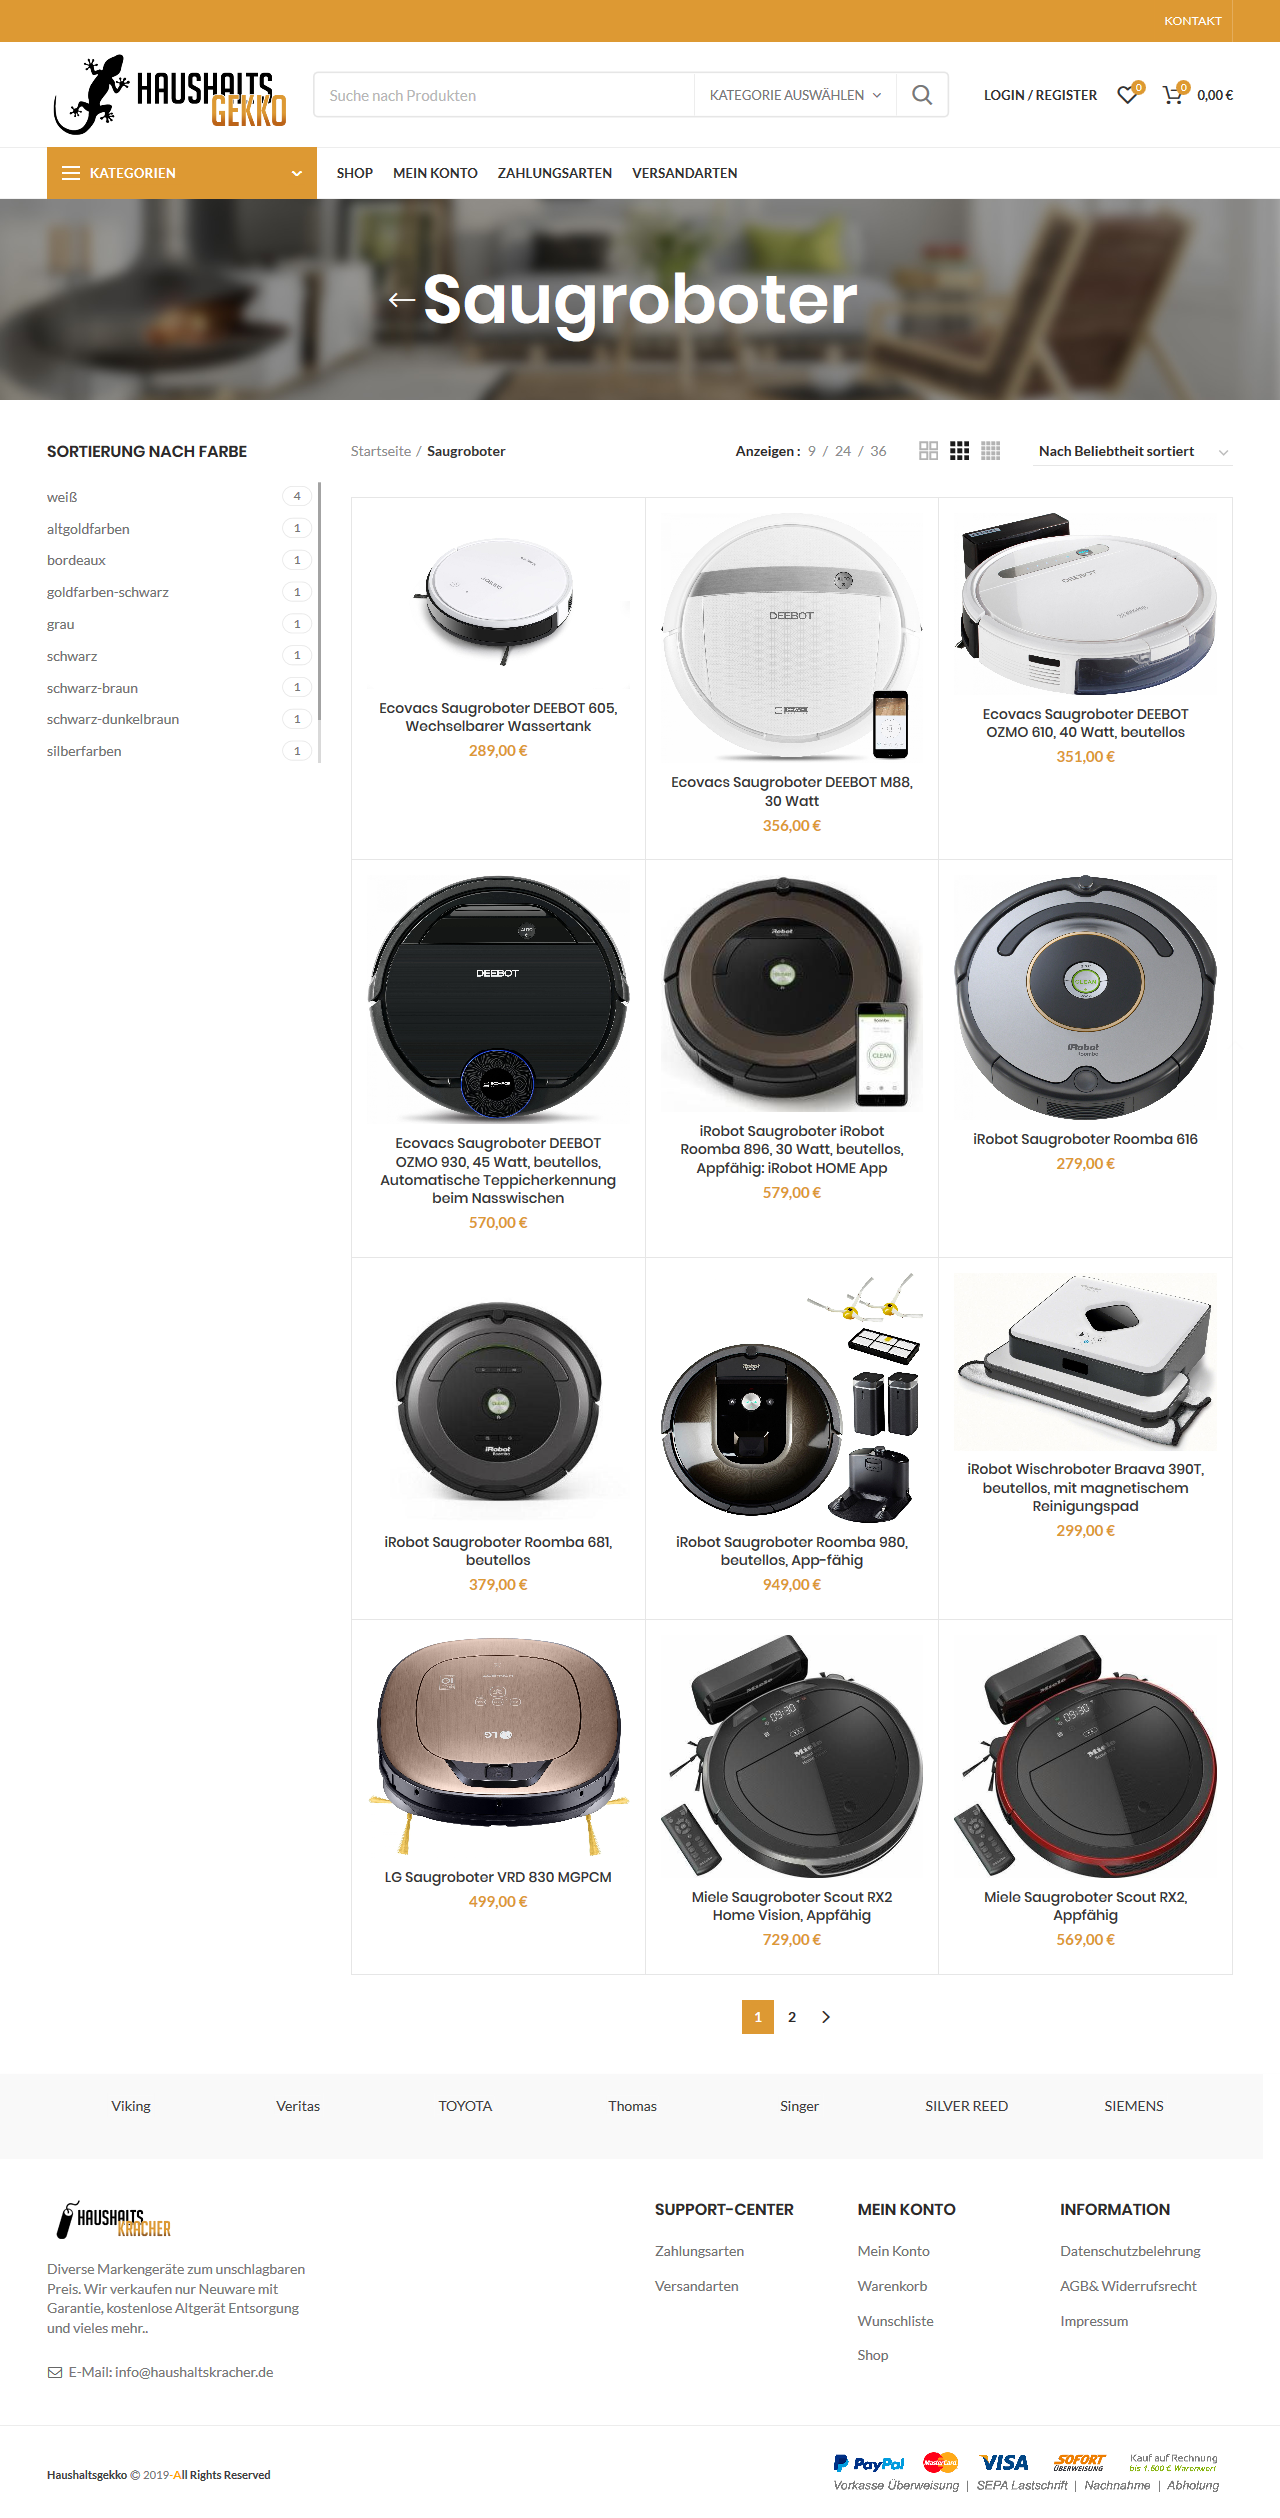Image resolution: width=1280 pixels, height=2518 pixels.
Task: Click the search magnifier icon
Action: click(922, 95)
